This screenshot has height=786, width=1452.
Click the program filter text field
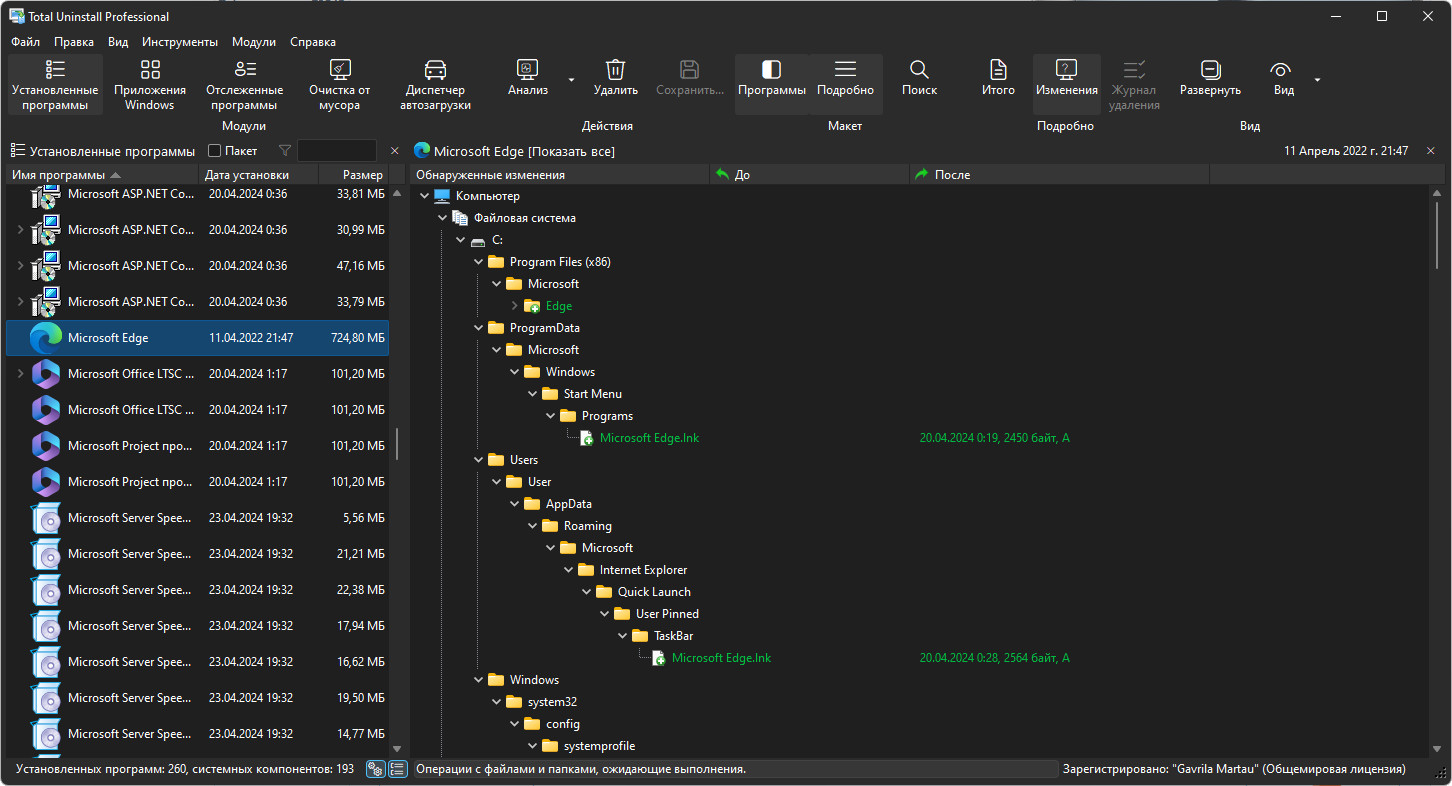pyautogui.click(x=337, y=151)
